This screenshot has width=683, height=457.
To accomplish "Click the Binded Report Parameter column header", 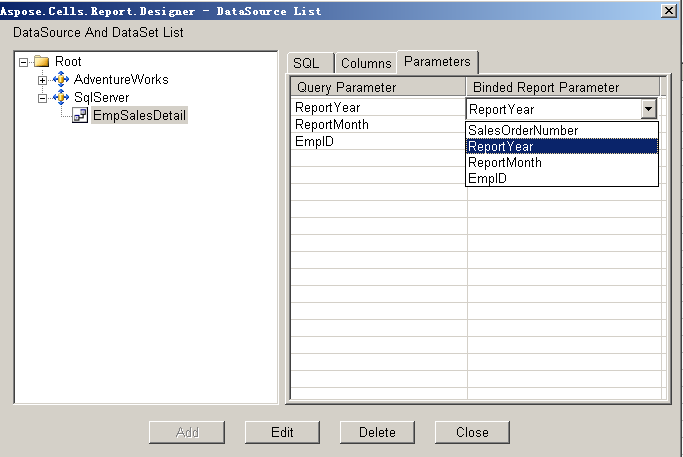I will [563, 87].
